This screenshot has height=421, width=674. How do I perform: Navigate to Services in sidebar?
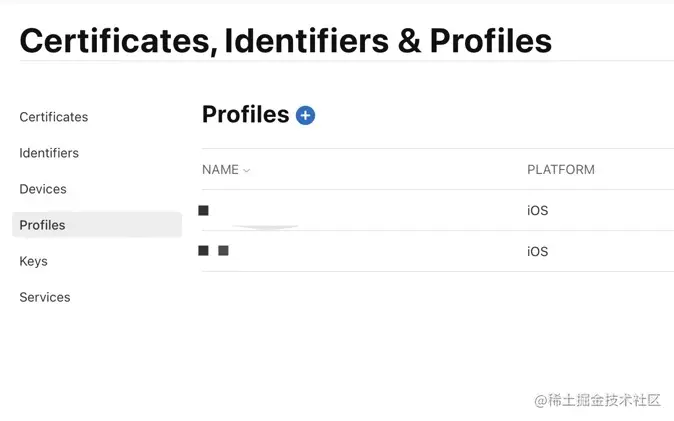pyautogui.click(x=45, y=297)
